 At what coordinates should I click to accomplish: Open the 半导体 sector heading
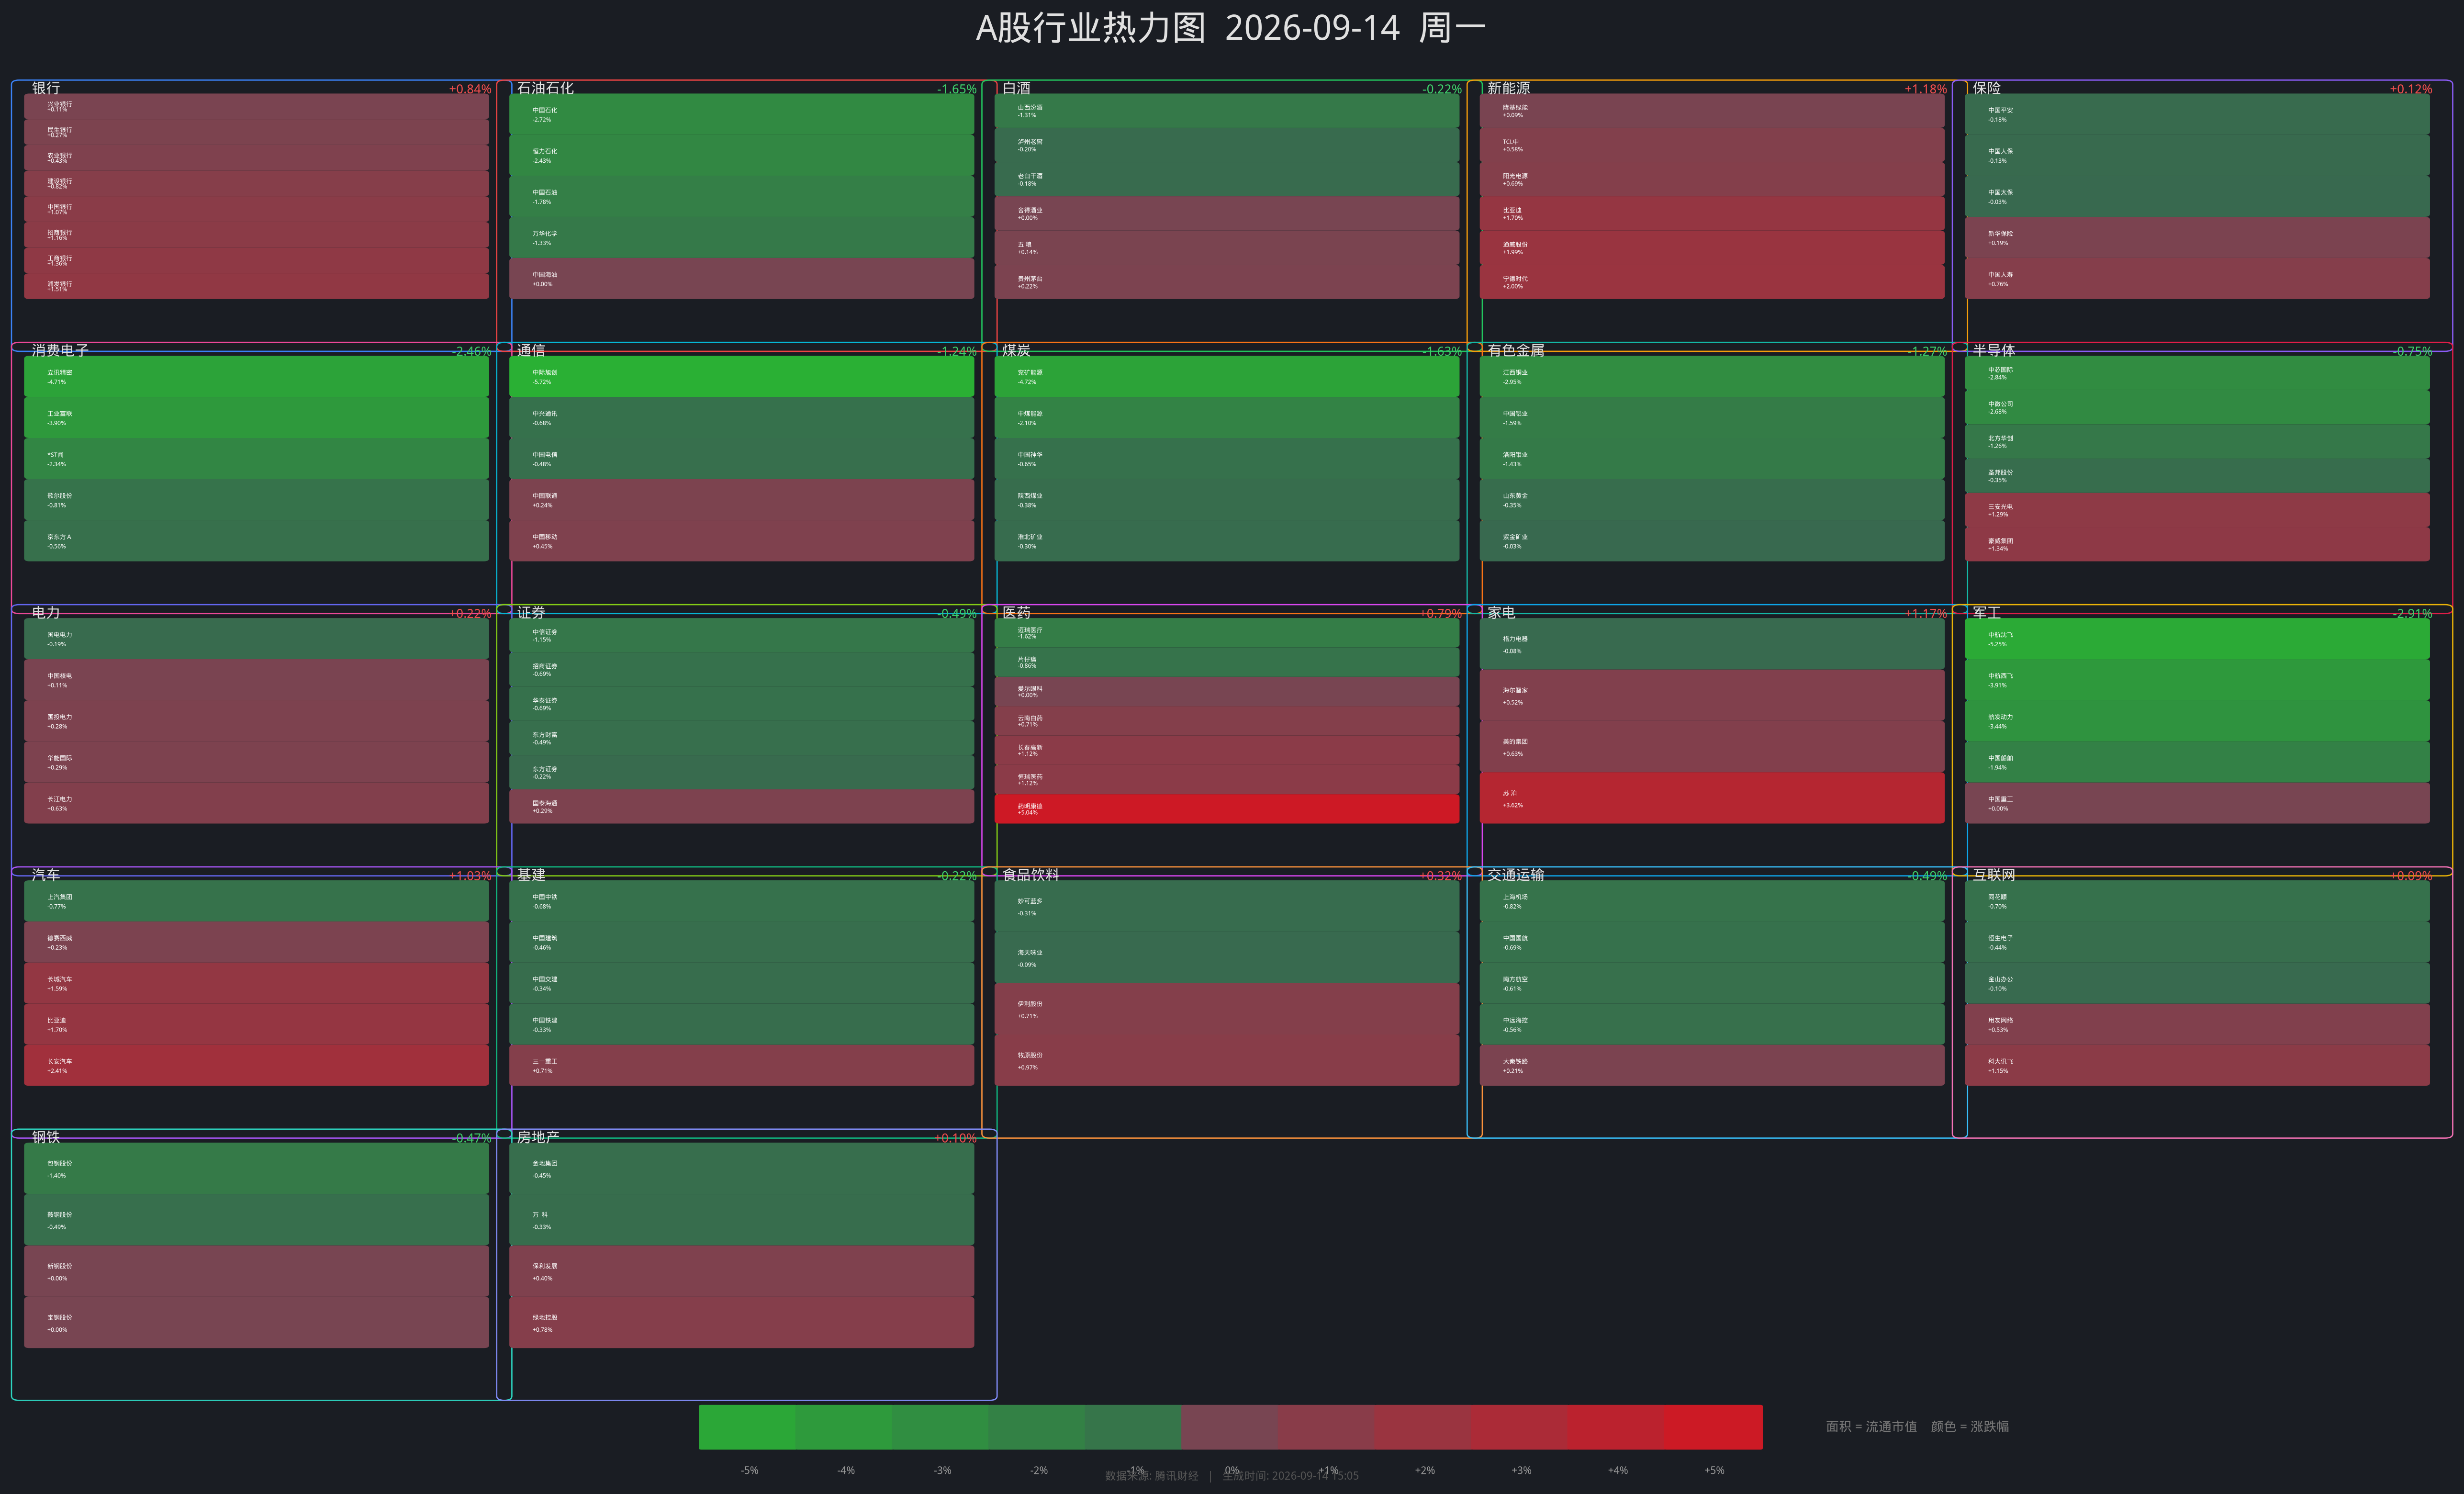[1993, 350]
